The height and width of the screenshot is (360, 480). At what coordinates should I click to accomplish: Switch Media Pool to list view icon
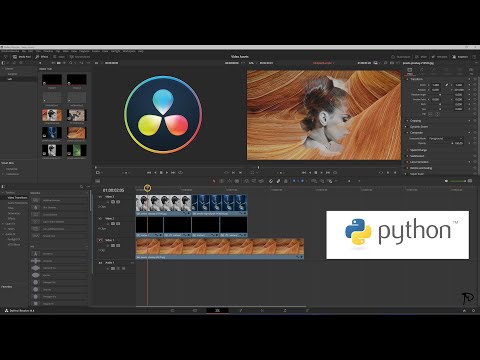pos(64,63)
